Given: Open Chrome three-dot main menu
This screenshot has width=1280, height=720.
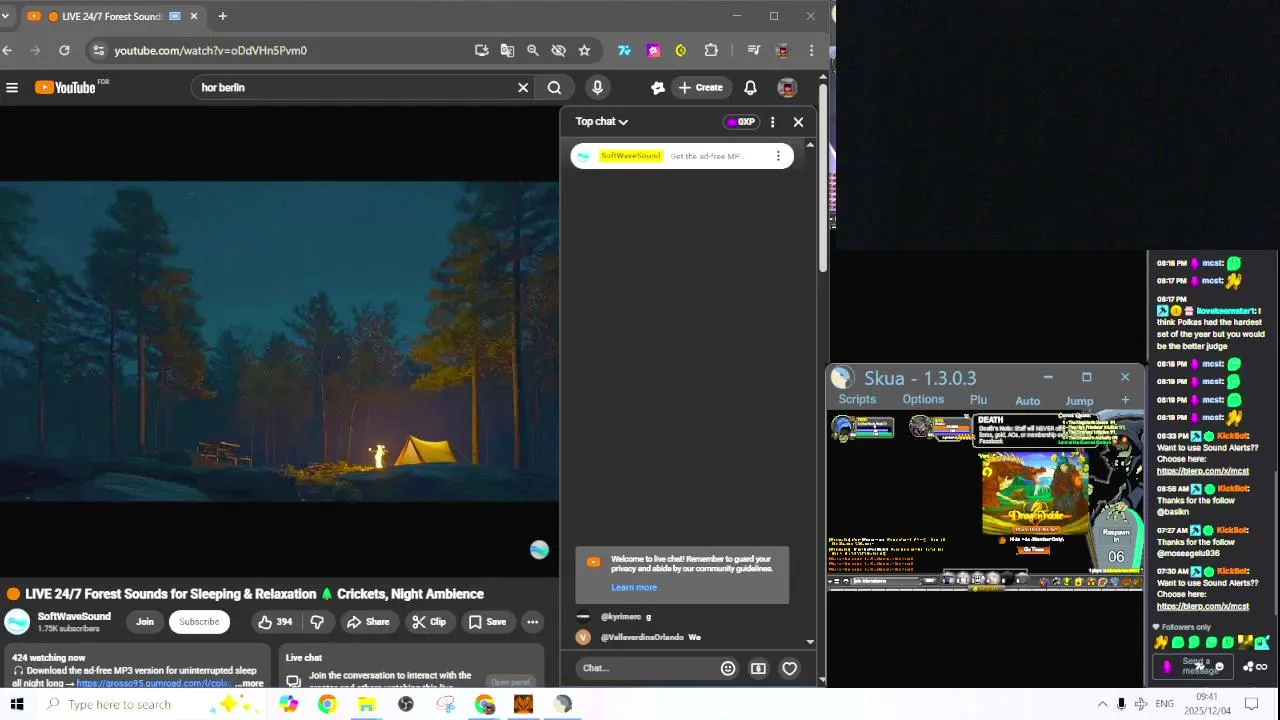Looking at the screenshot, I should (811, 50).
